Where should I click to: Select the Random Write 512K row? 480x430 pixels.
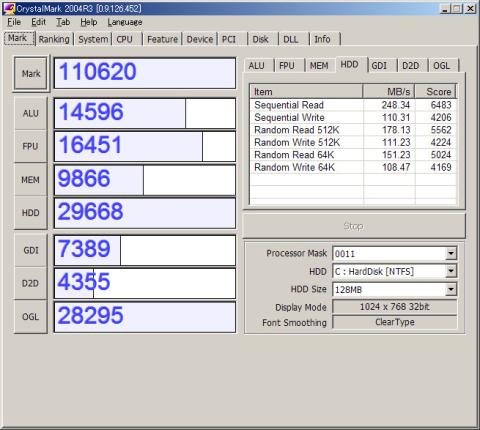pos(353,142)
